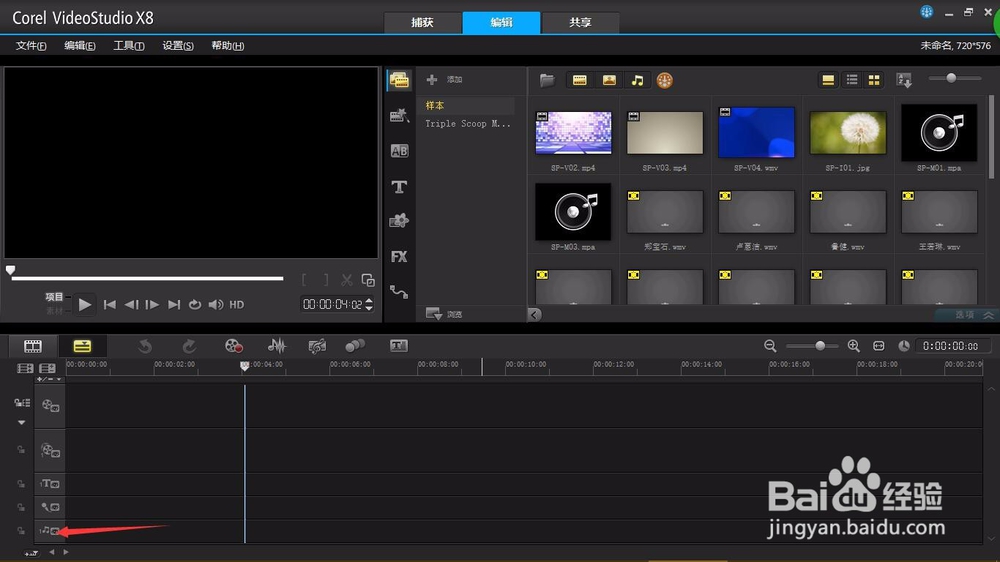Switch to Storyboard view
Screen dimensions: 1000x562
click(x=33, y=346)
